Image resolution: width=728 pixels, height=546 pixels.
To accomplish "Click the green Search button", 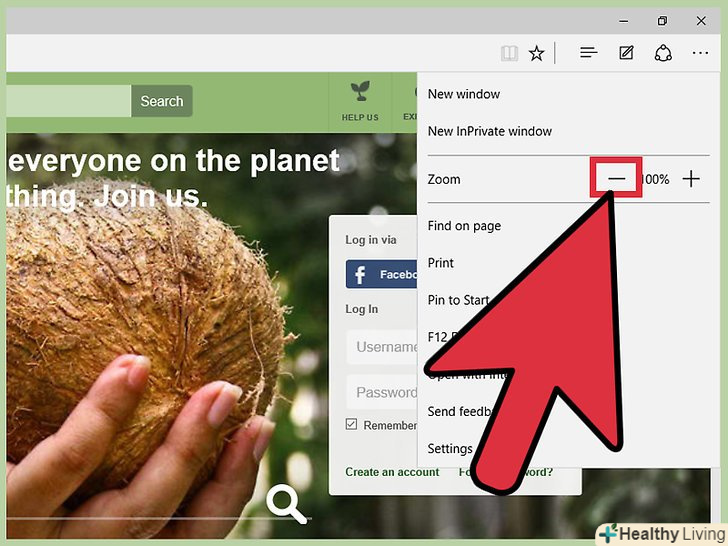I will click(x=162, y=101).
